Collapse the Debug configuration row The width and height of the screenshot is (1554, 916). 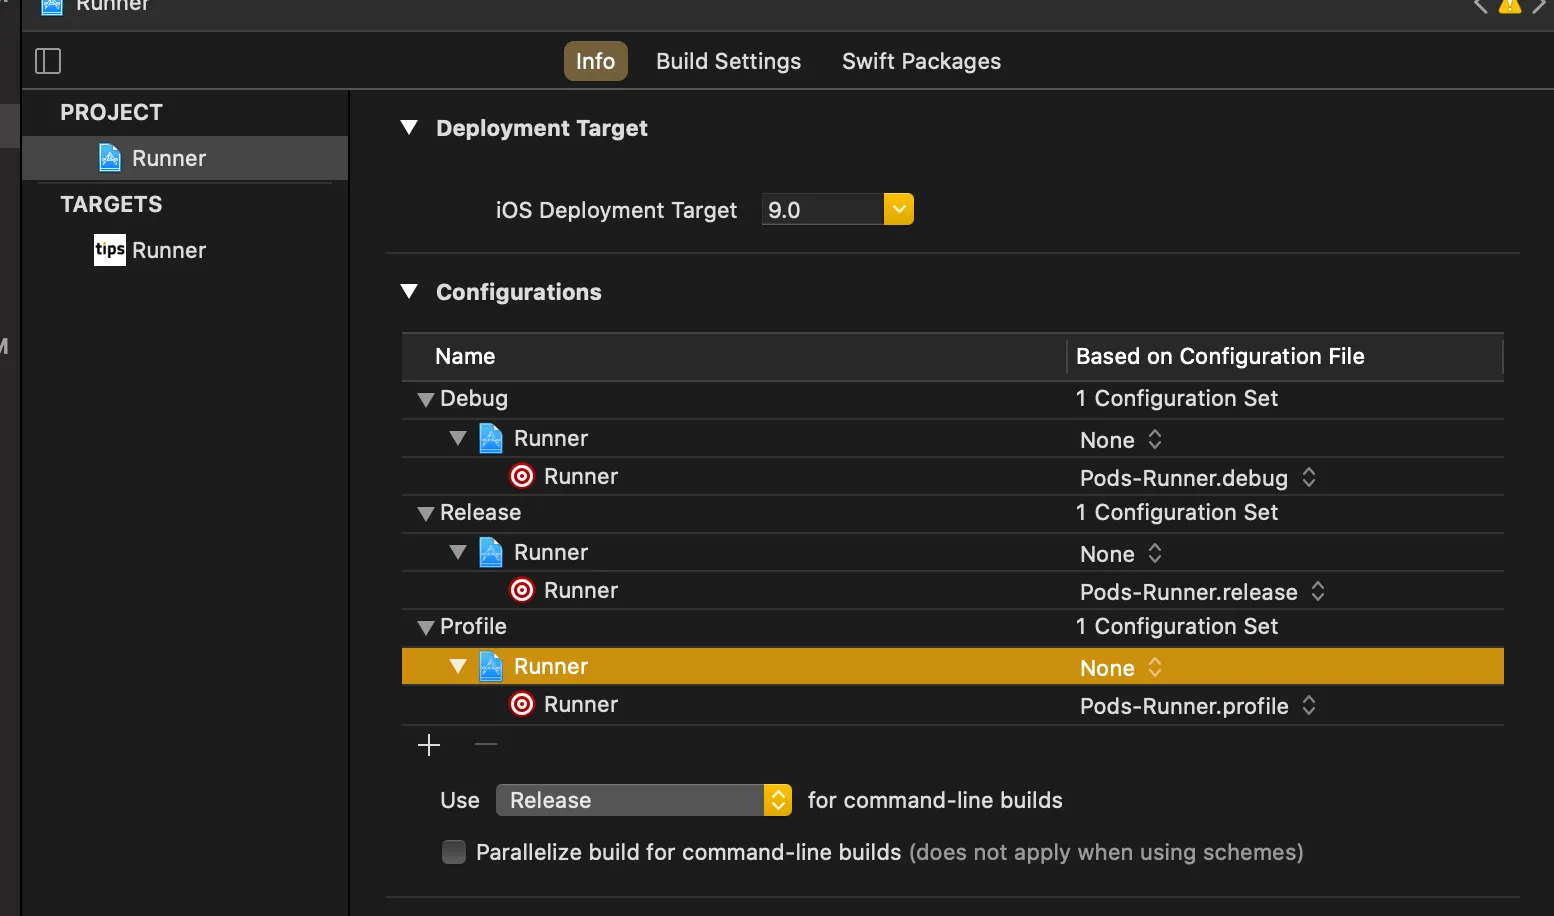coord(426,399)
